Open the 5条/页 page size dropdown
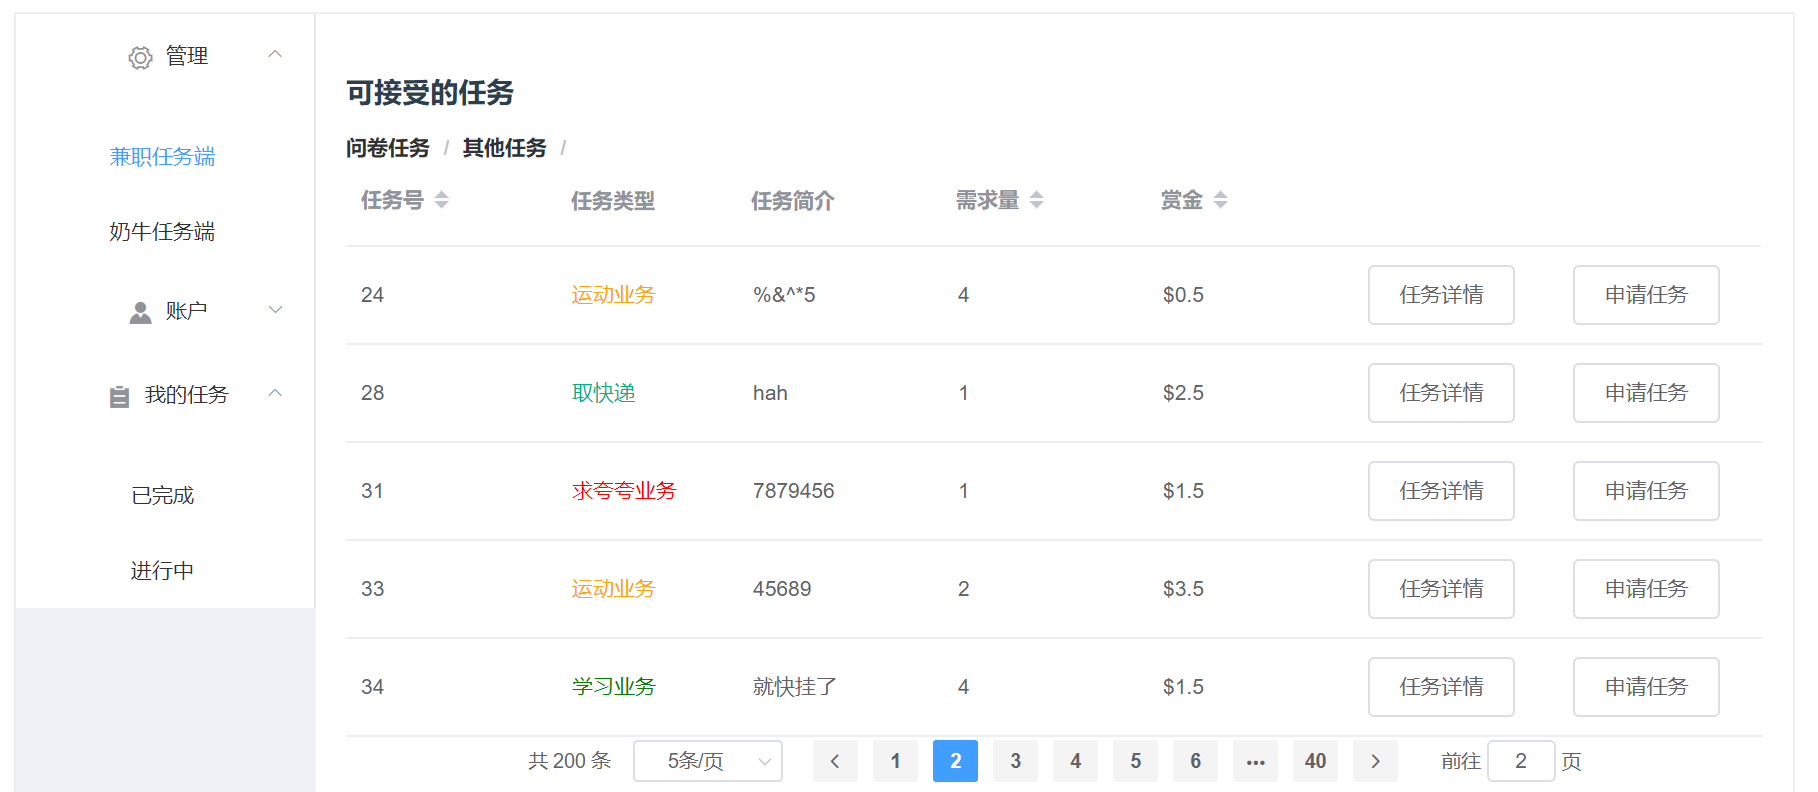Screen dimensions: 1818x792 [708, 761]
